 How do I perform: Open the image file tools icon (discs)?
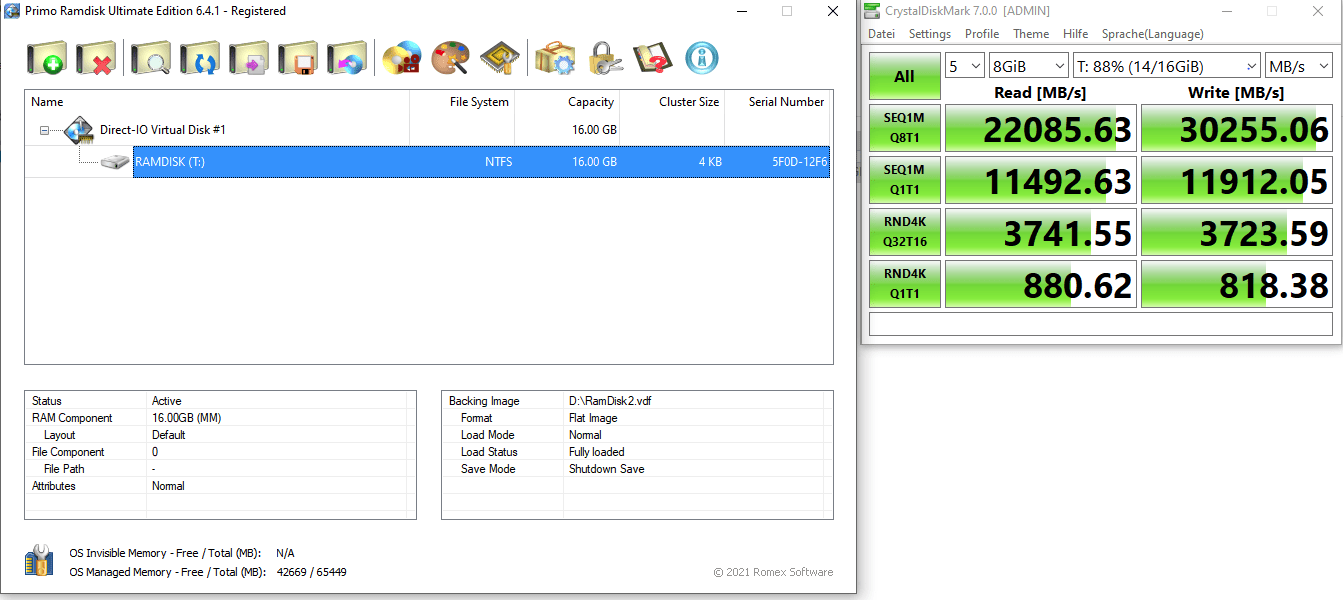pyautogui.click(x=402, y=59)
